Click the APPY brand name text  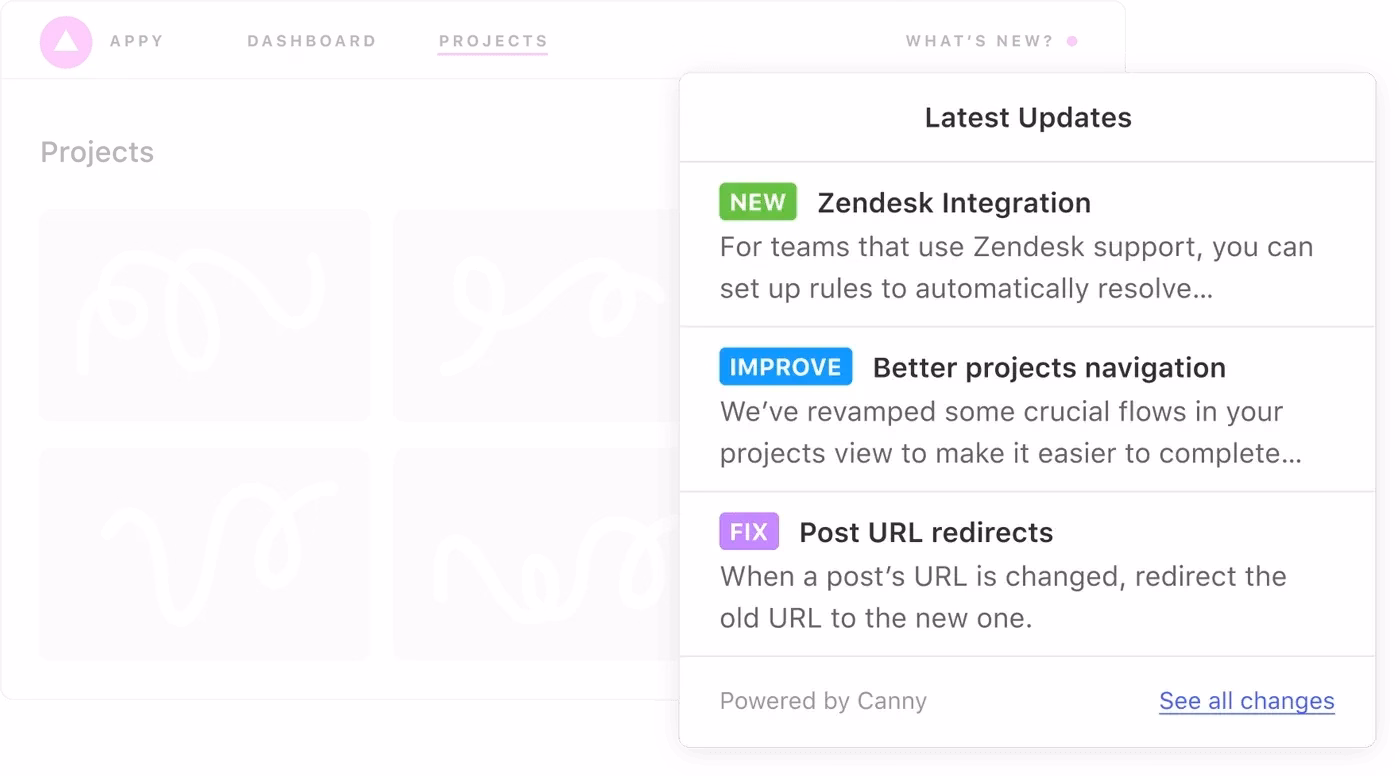137,42
